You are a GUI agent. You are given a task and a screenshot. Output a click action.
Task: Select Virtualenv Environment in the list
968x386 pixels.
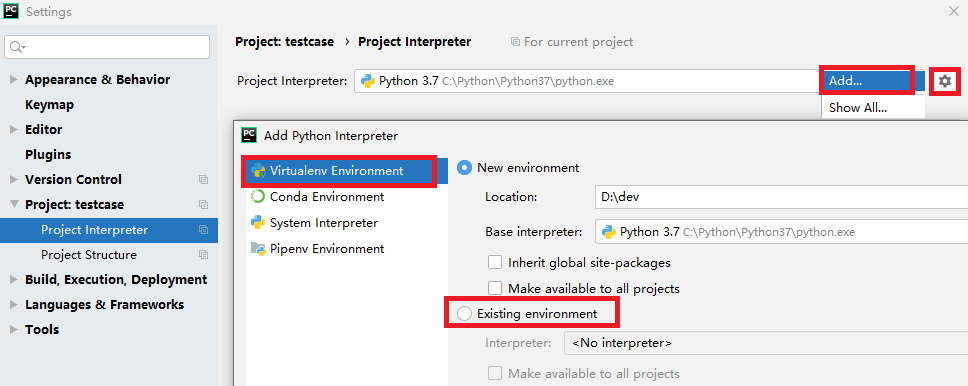point(347,171)
